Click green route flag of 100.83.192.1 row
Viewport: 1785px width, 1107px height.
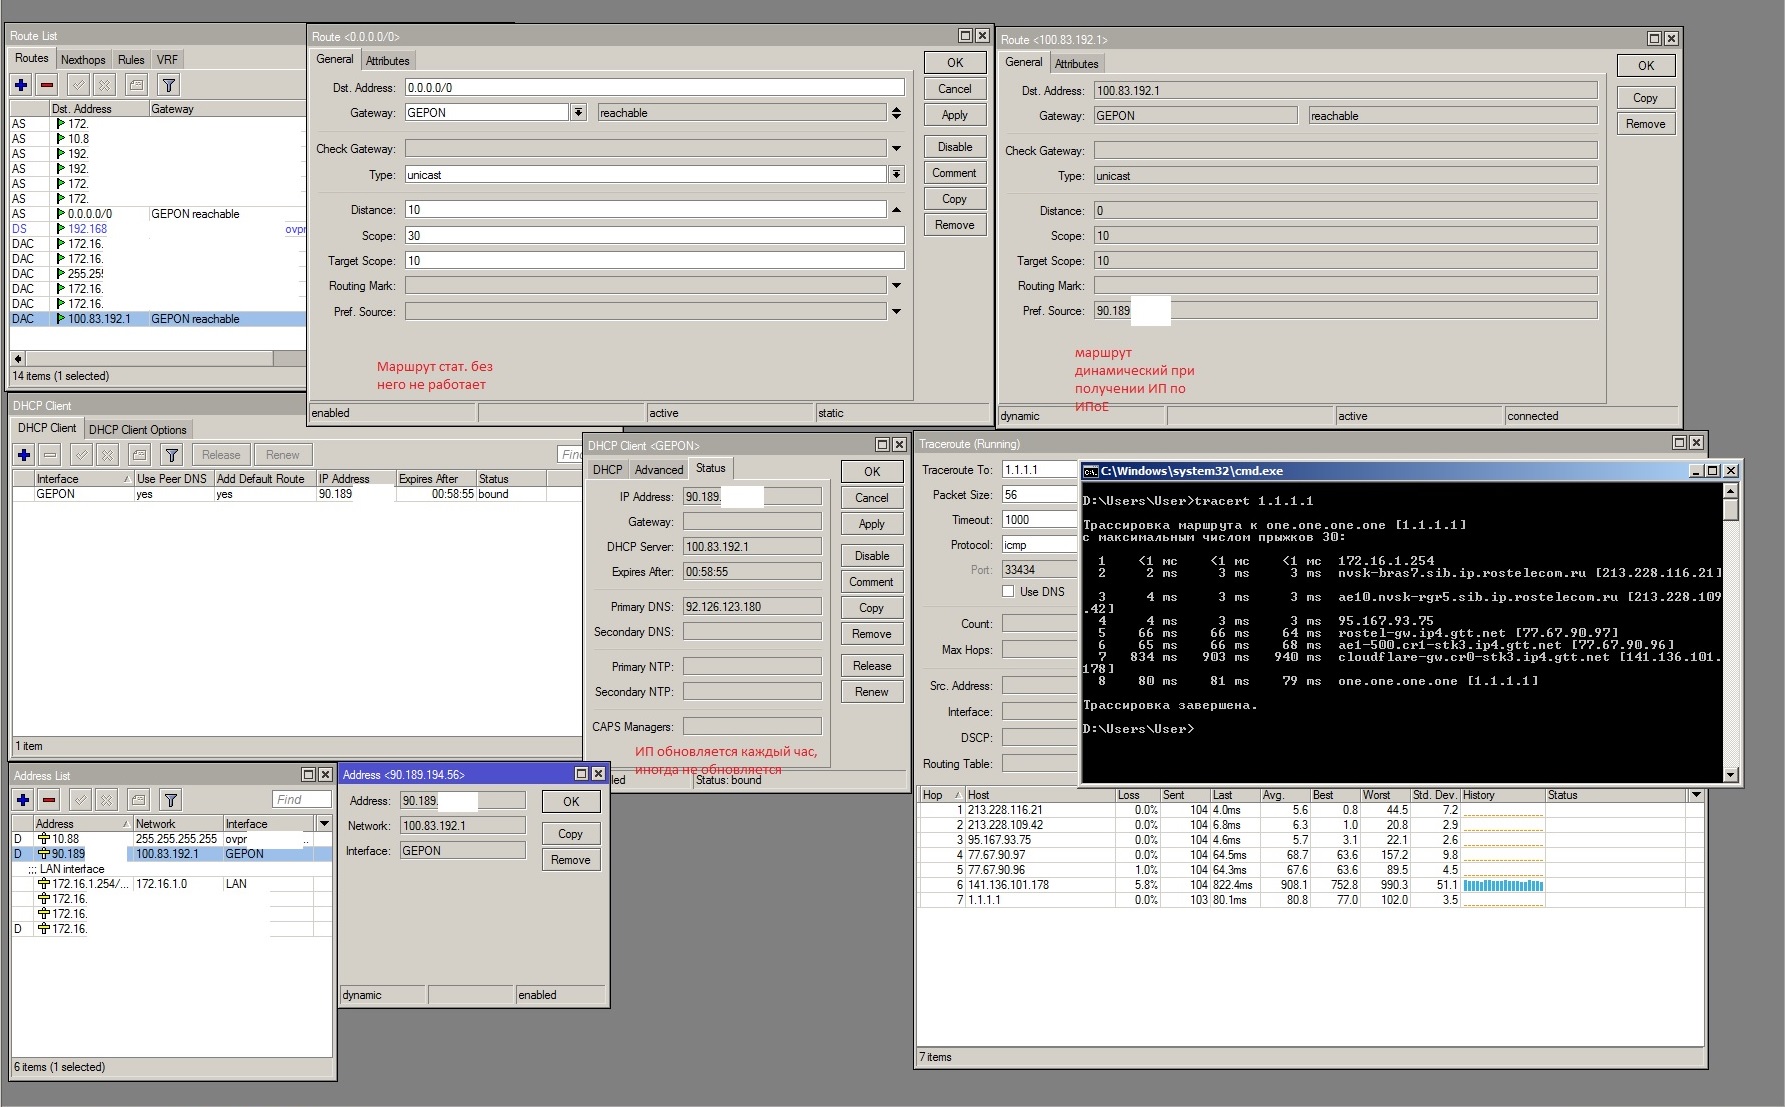[61, 319]
